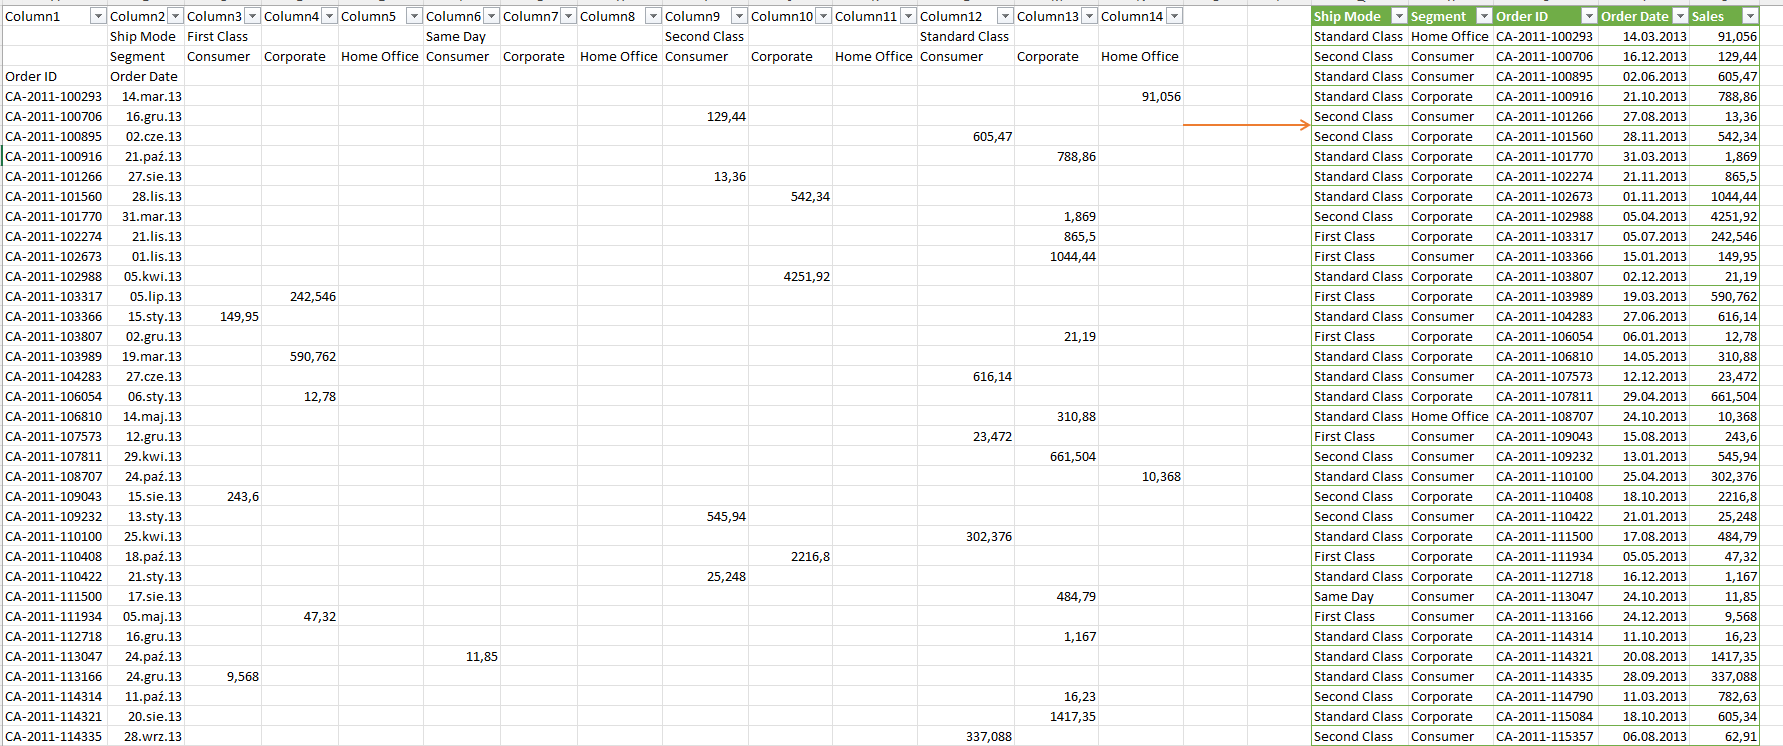
Task: Click the 14.maj.13 date cell
Action: [x=146, y=417]
